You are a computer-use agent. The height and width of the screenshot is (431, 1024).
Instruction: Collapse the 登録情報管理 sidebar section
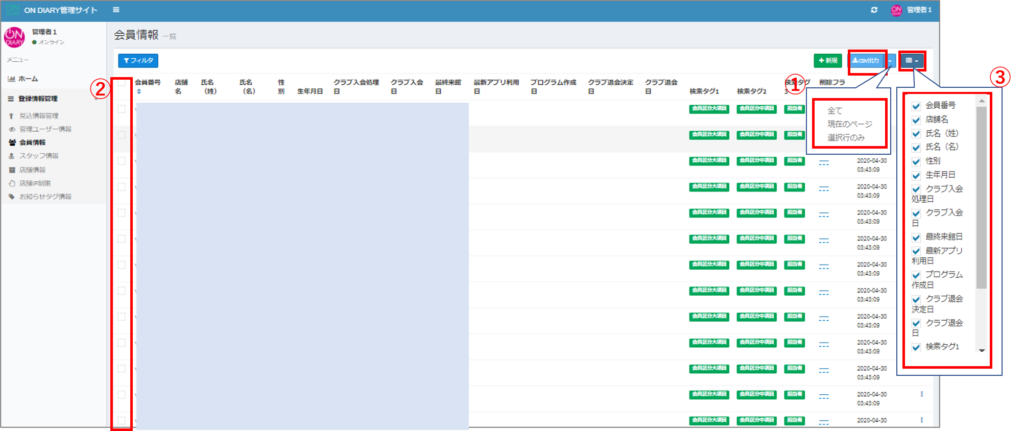click(38, 99)
